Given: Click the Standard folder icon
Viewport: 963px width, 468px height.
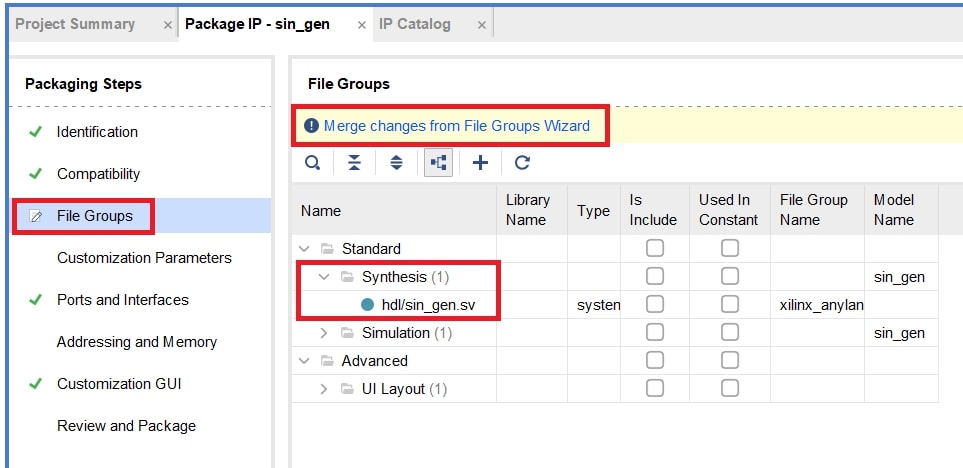Looking at the screenshot, I should 327,249.
